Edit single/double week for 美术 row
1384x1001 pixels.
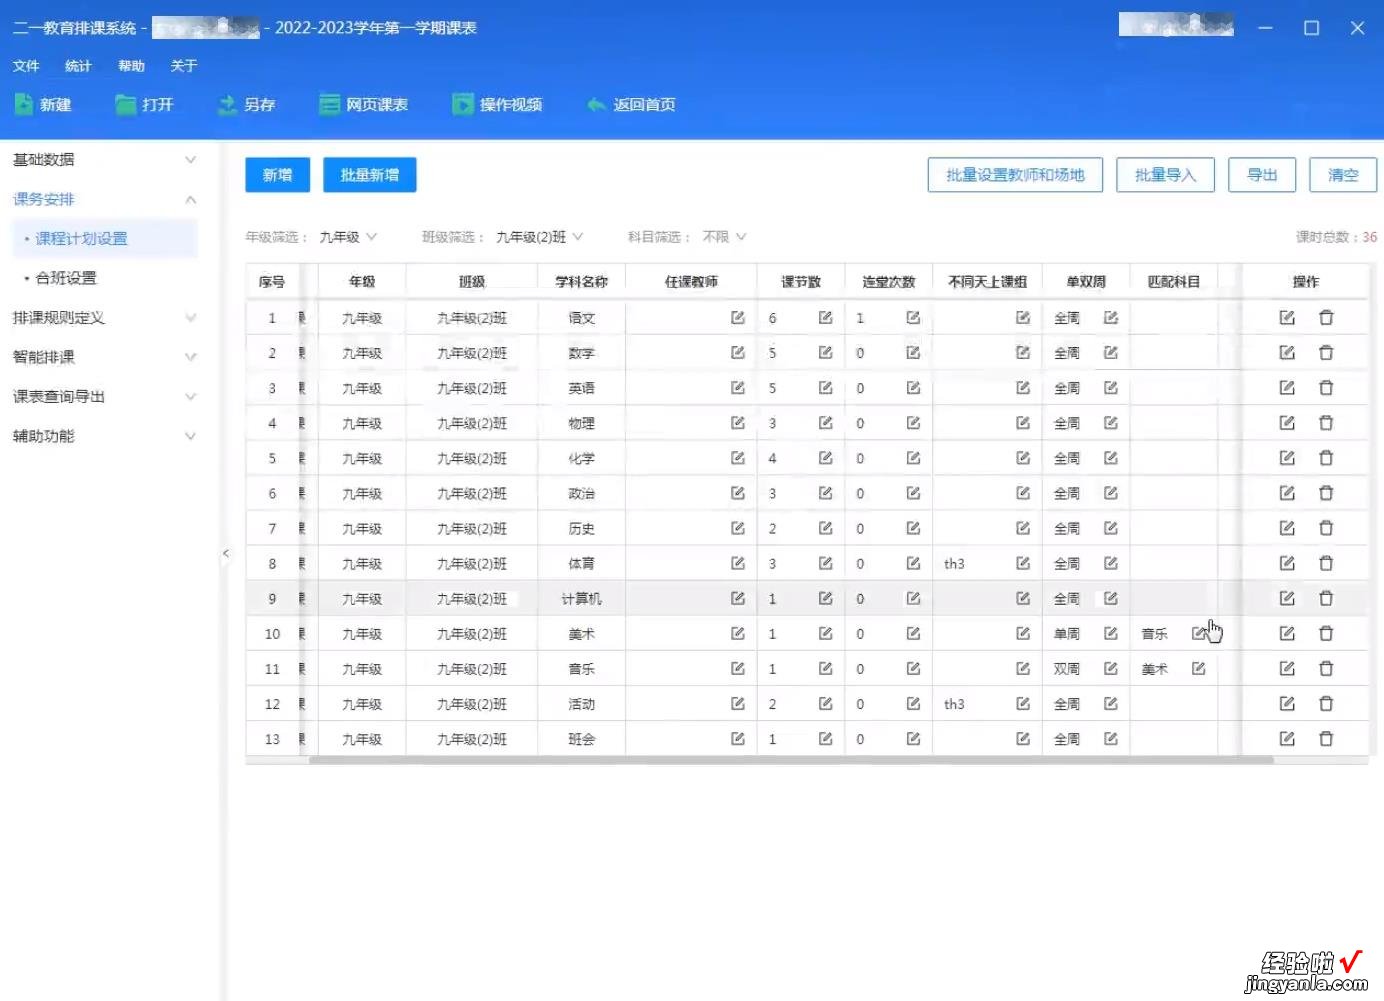tap(1111, 634)
